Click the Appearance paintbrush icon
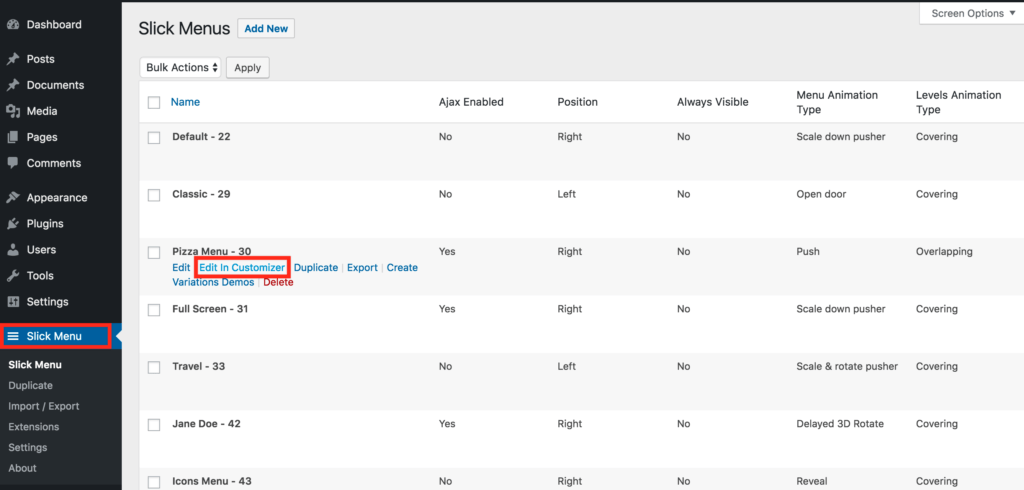 (13, 198)
